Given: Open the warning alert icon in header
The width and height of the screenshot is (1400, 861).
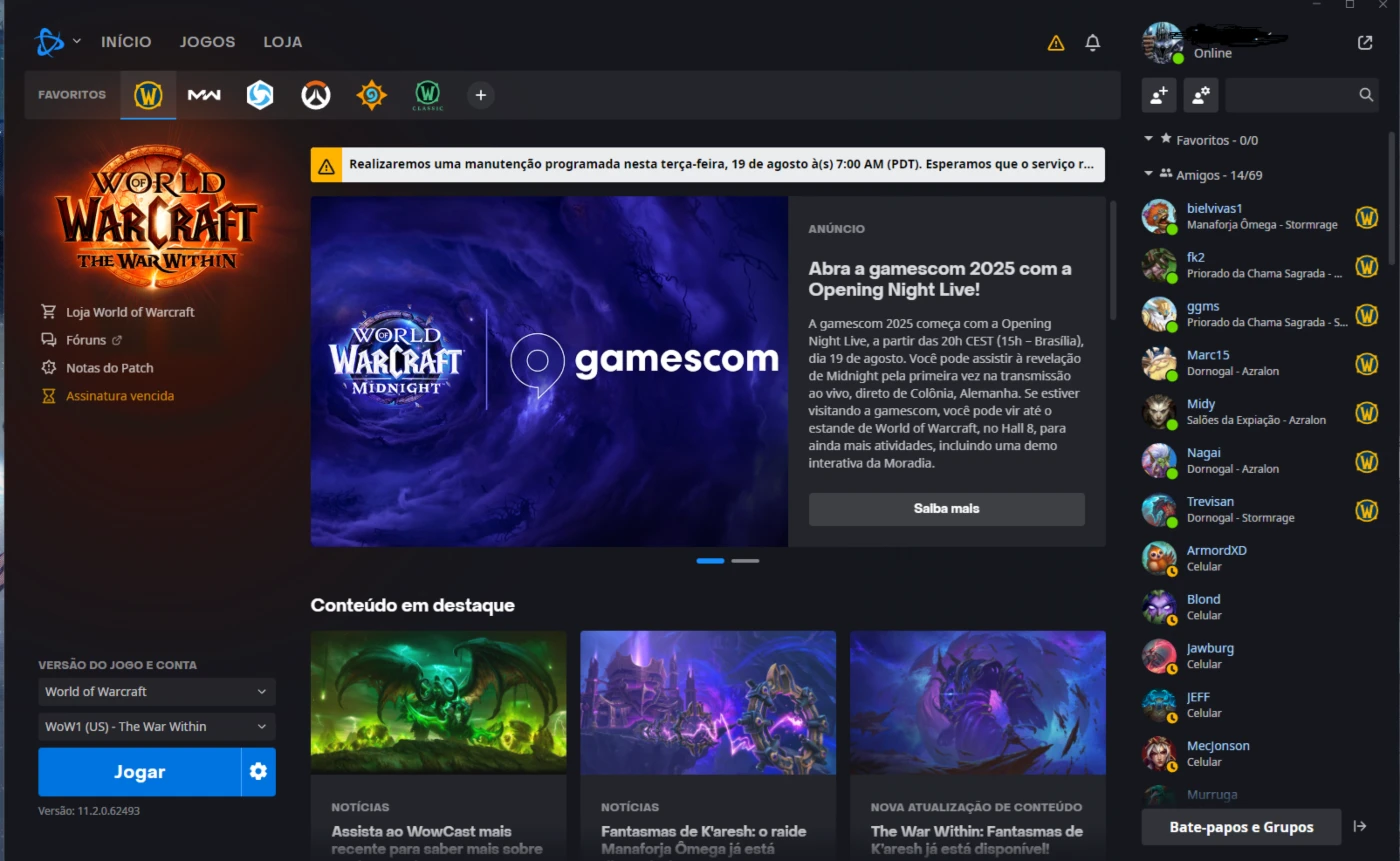Looking at the screenshot, I should 1056,43.
